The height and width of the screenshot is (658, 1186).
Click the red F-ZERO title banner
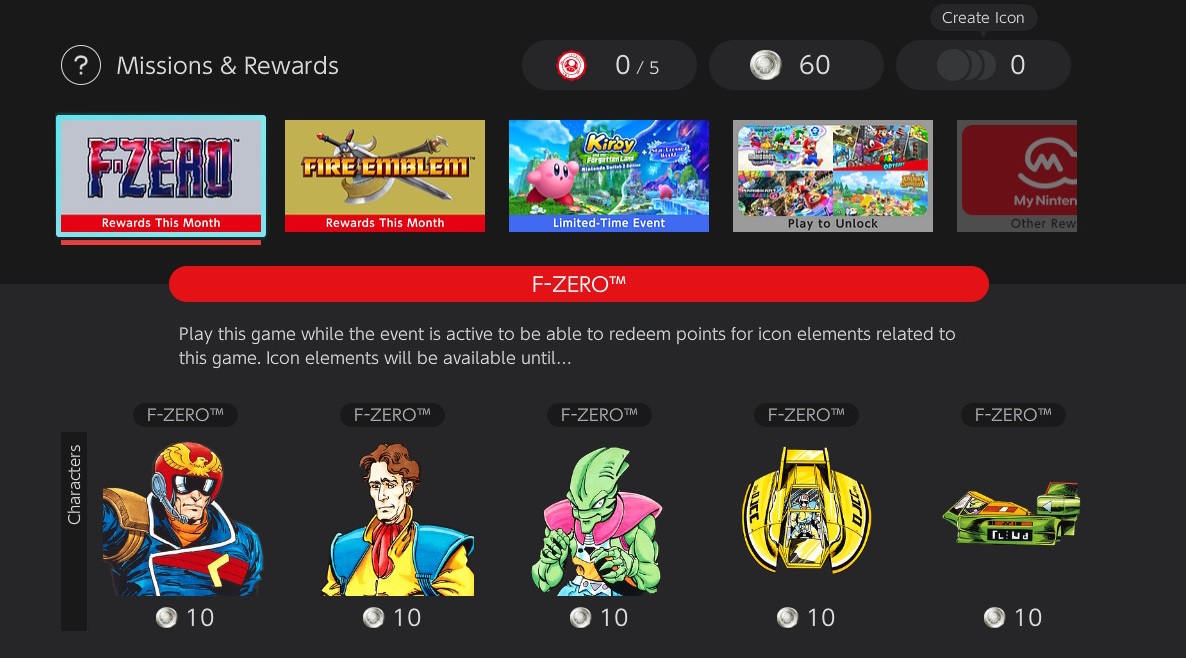[x=579, y=284]
